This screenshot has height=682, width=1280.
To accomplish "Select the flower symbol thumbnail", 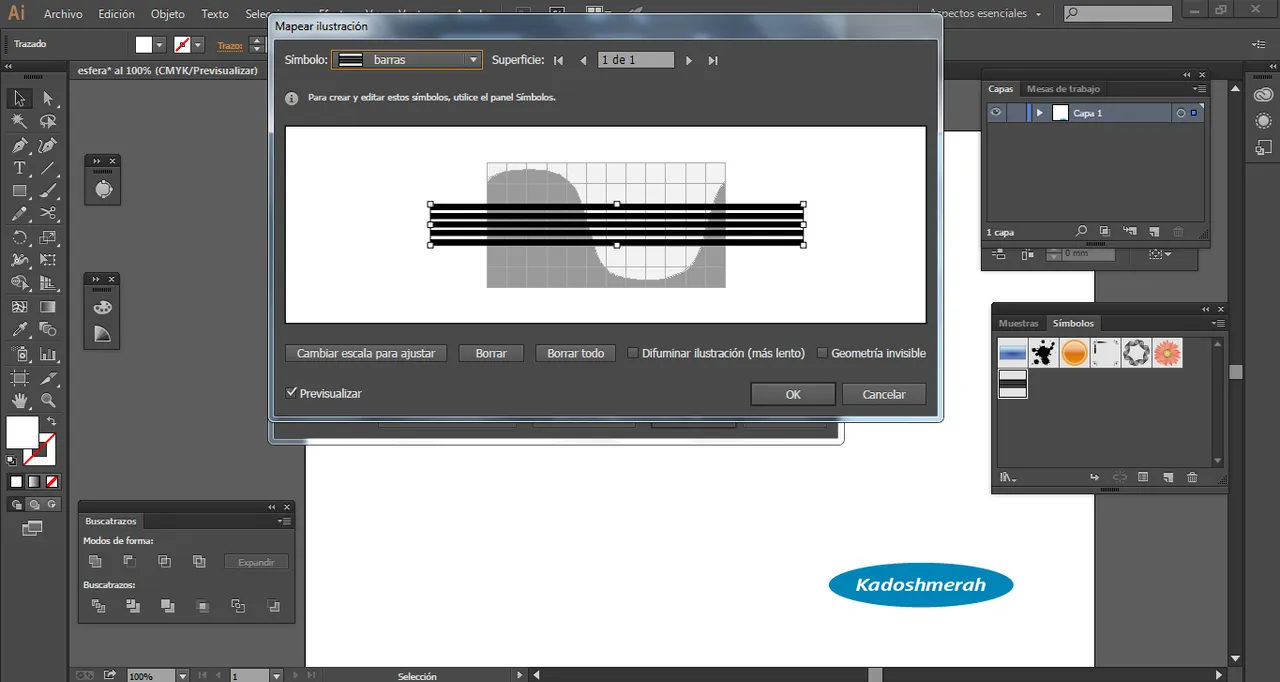I will [x=1167, y=353].
